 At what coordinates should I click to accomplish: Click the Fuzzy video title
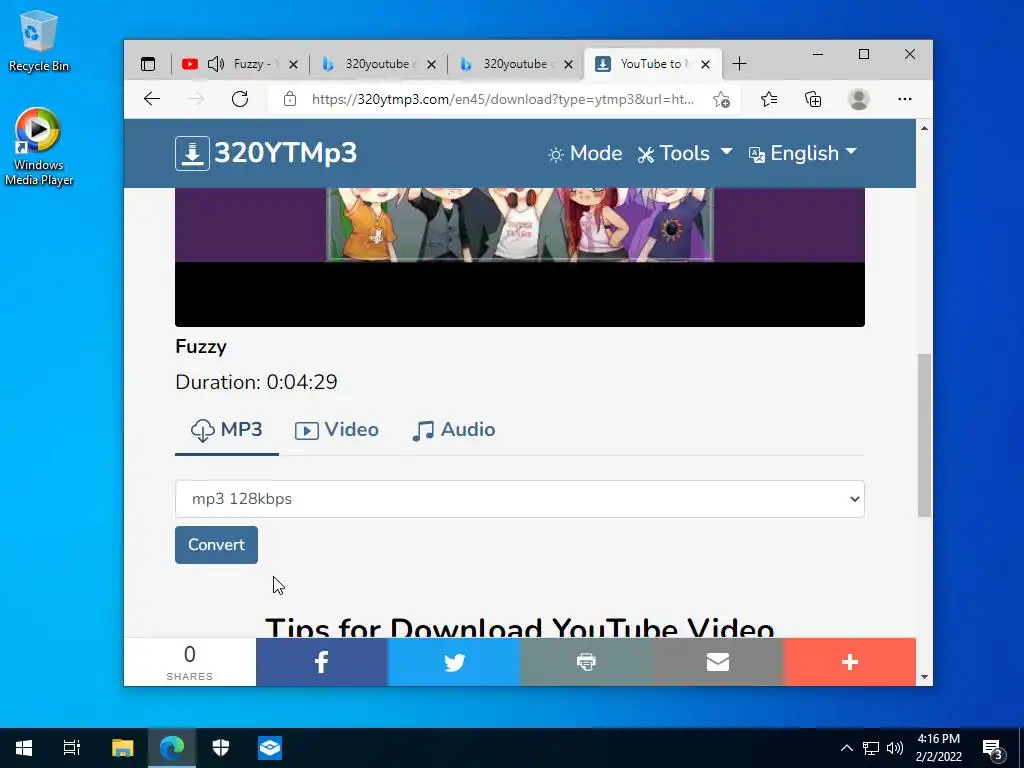coord(200,347)
